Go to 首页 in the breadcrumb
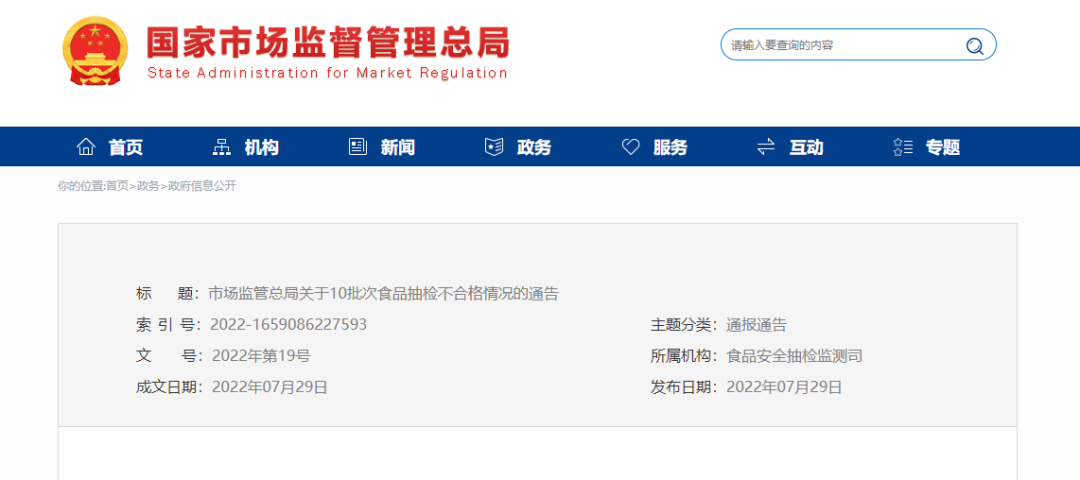The width and height of the screenshot is (1080, 480). click(119, 186)
